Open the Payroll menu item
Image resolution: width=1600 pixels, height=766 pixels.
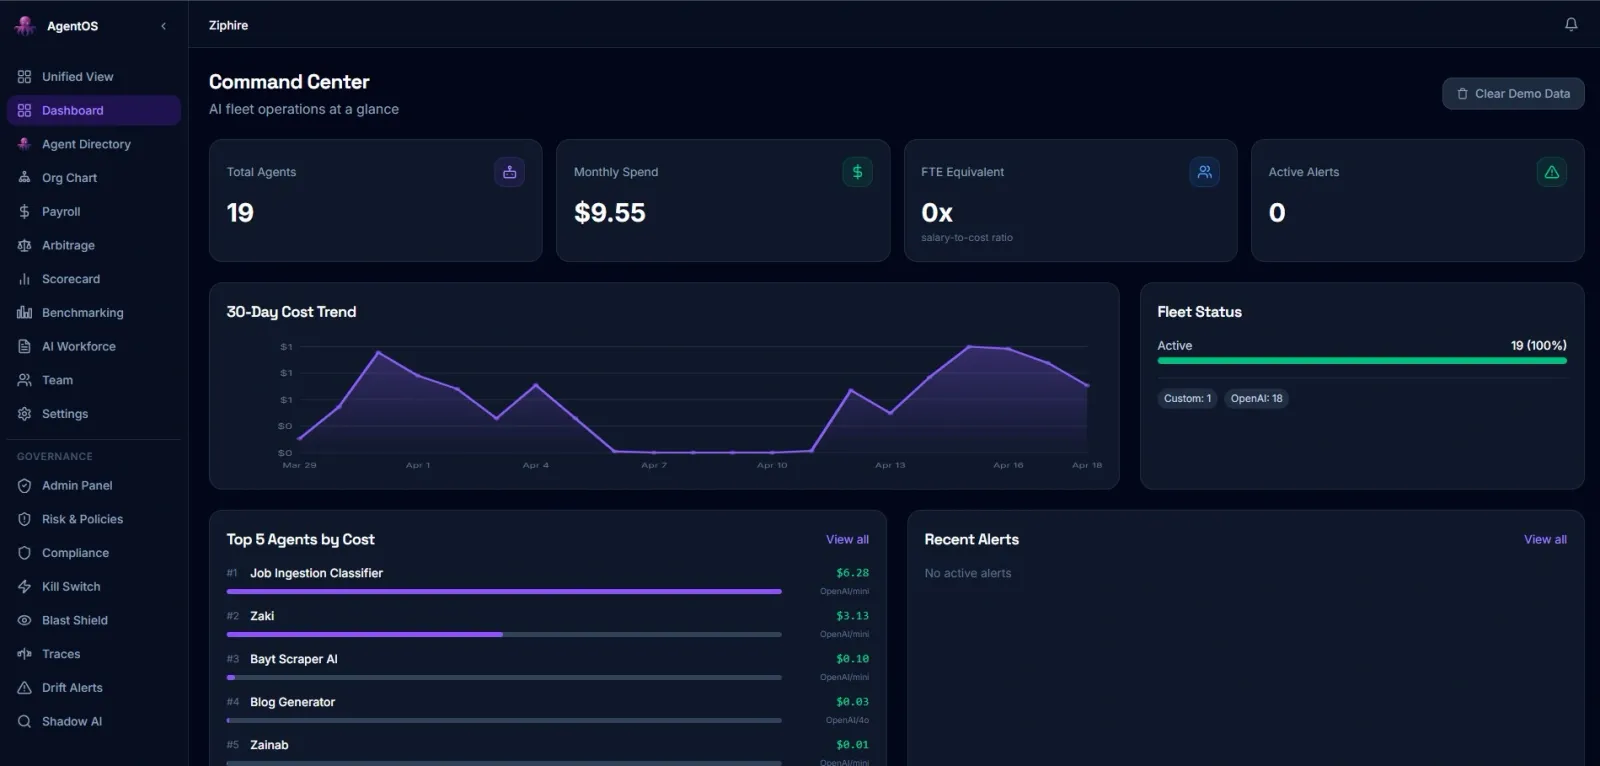[x=61, y=212]
